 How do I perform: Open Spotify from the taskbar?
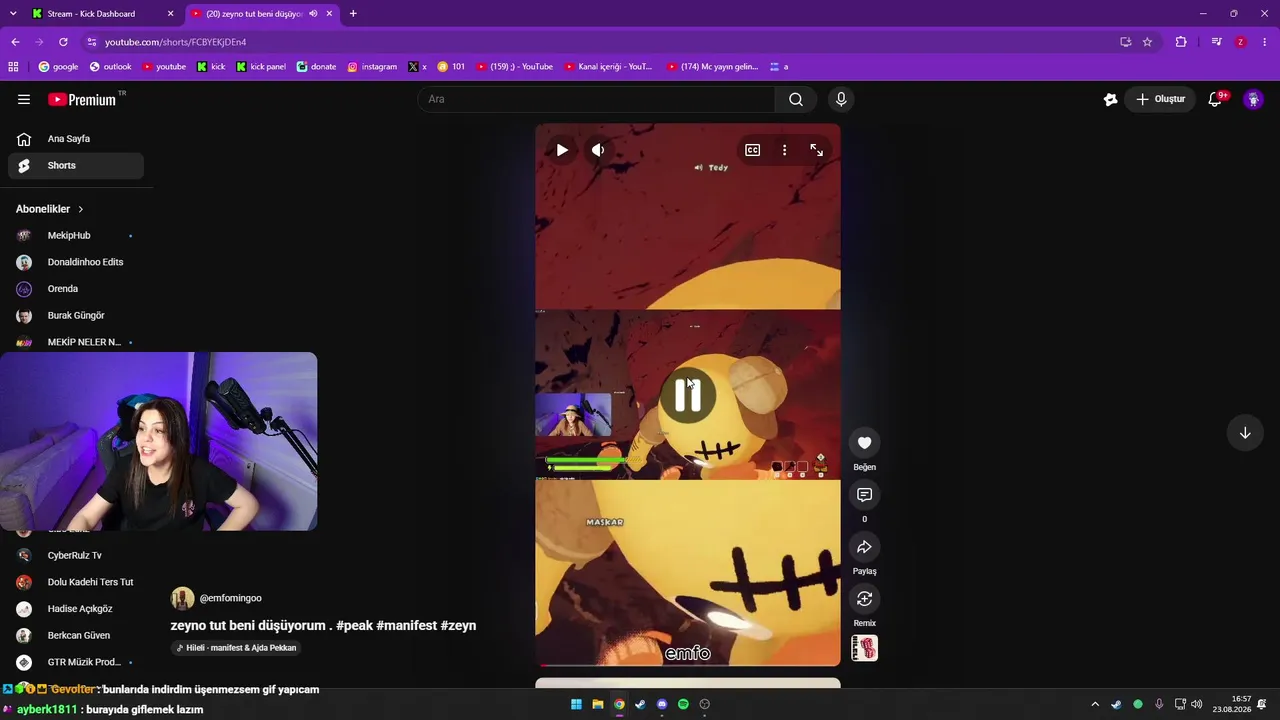tap(683, 704)
